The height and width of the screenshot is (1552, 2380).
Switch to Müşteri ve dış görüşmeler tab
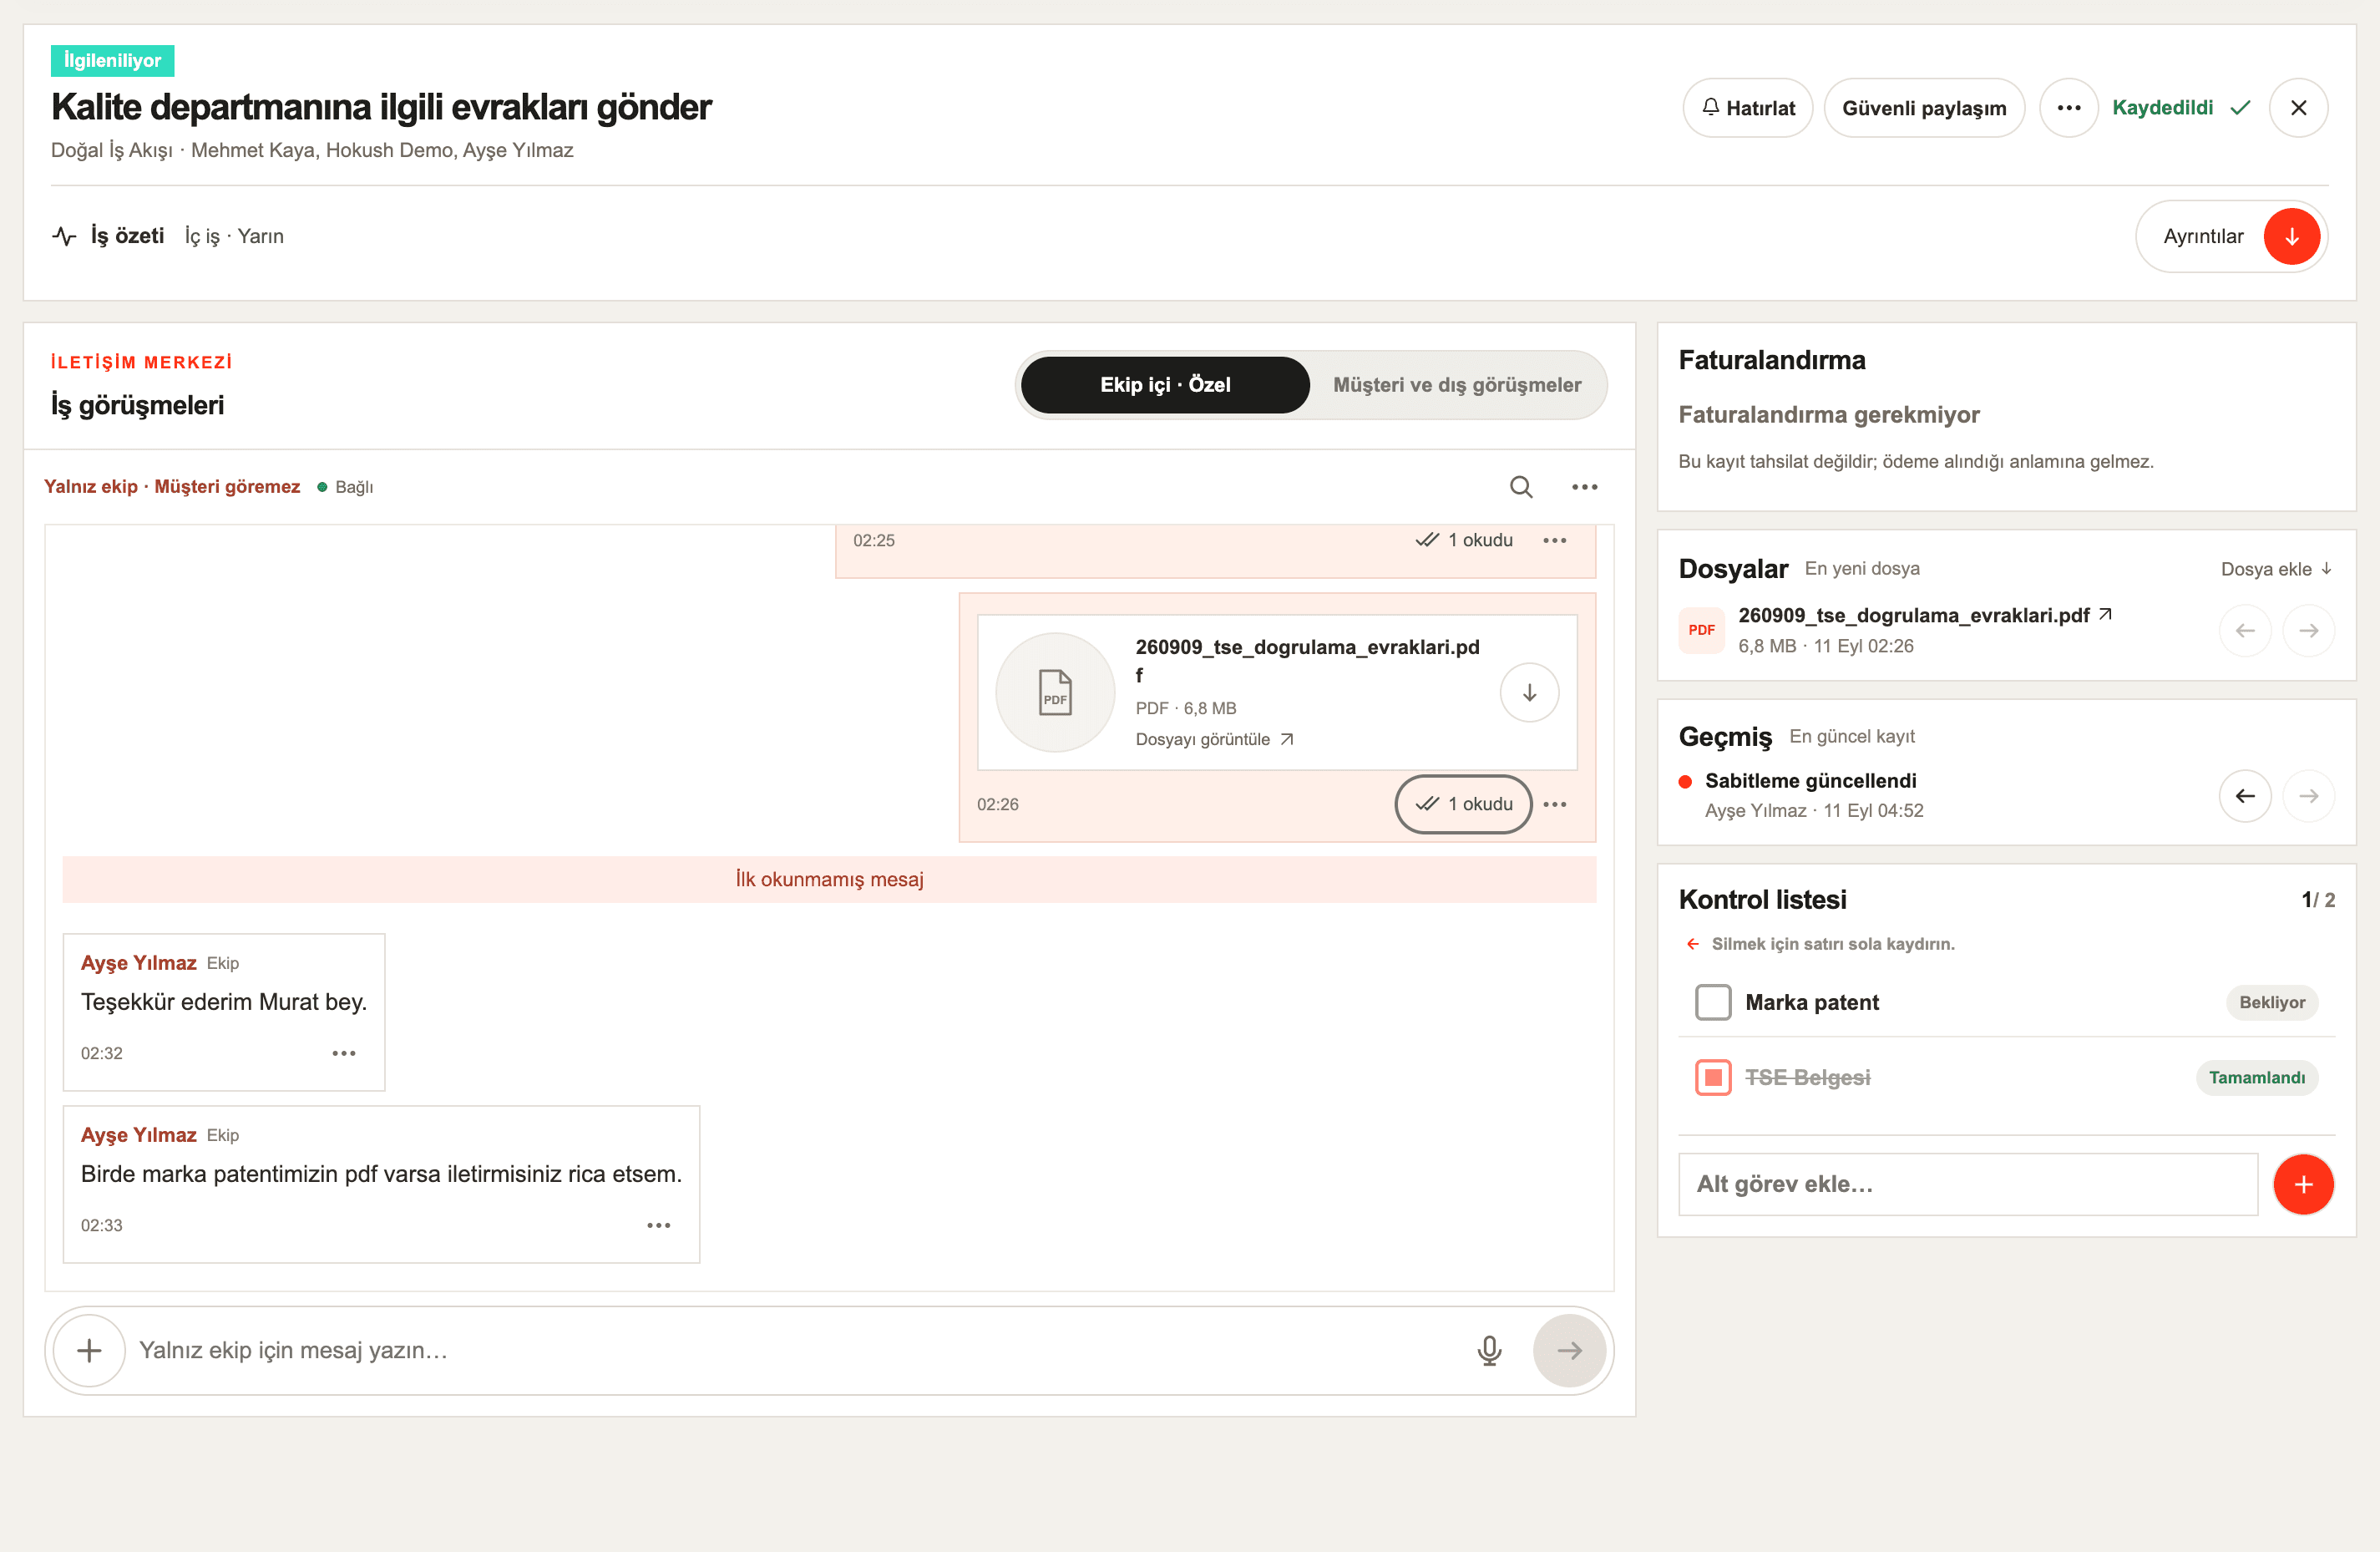[1456, 385]
